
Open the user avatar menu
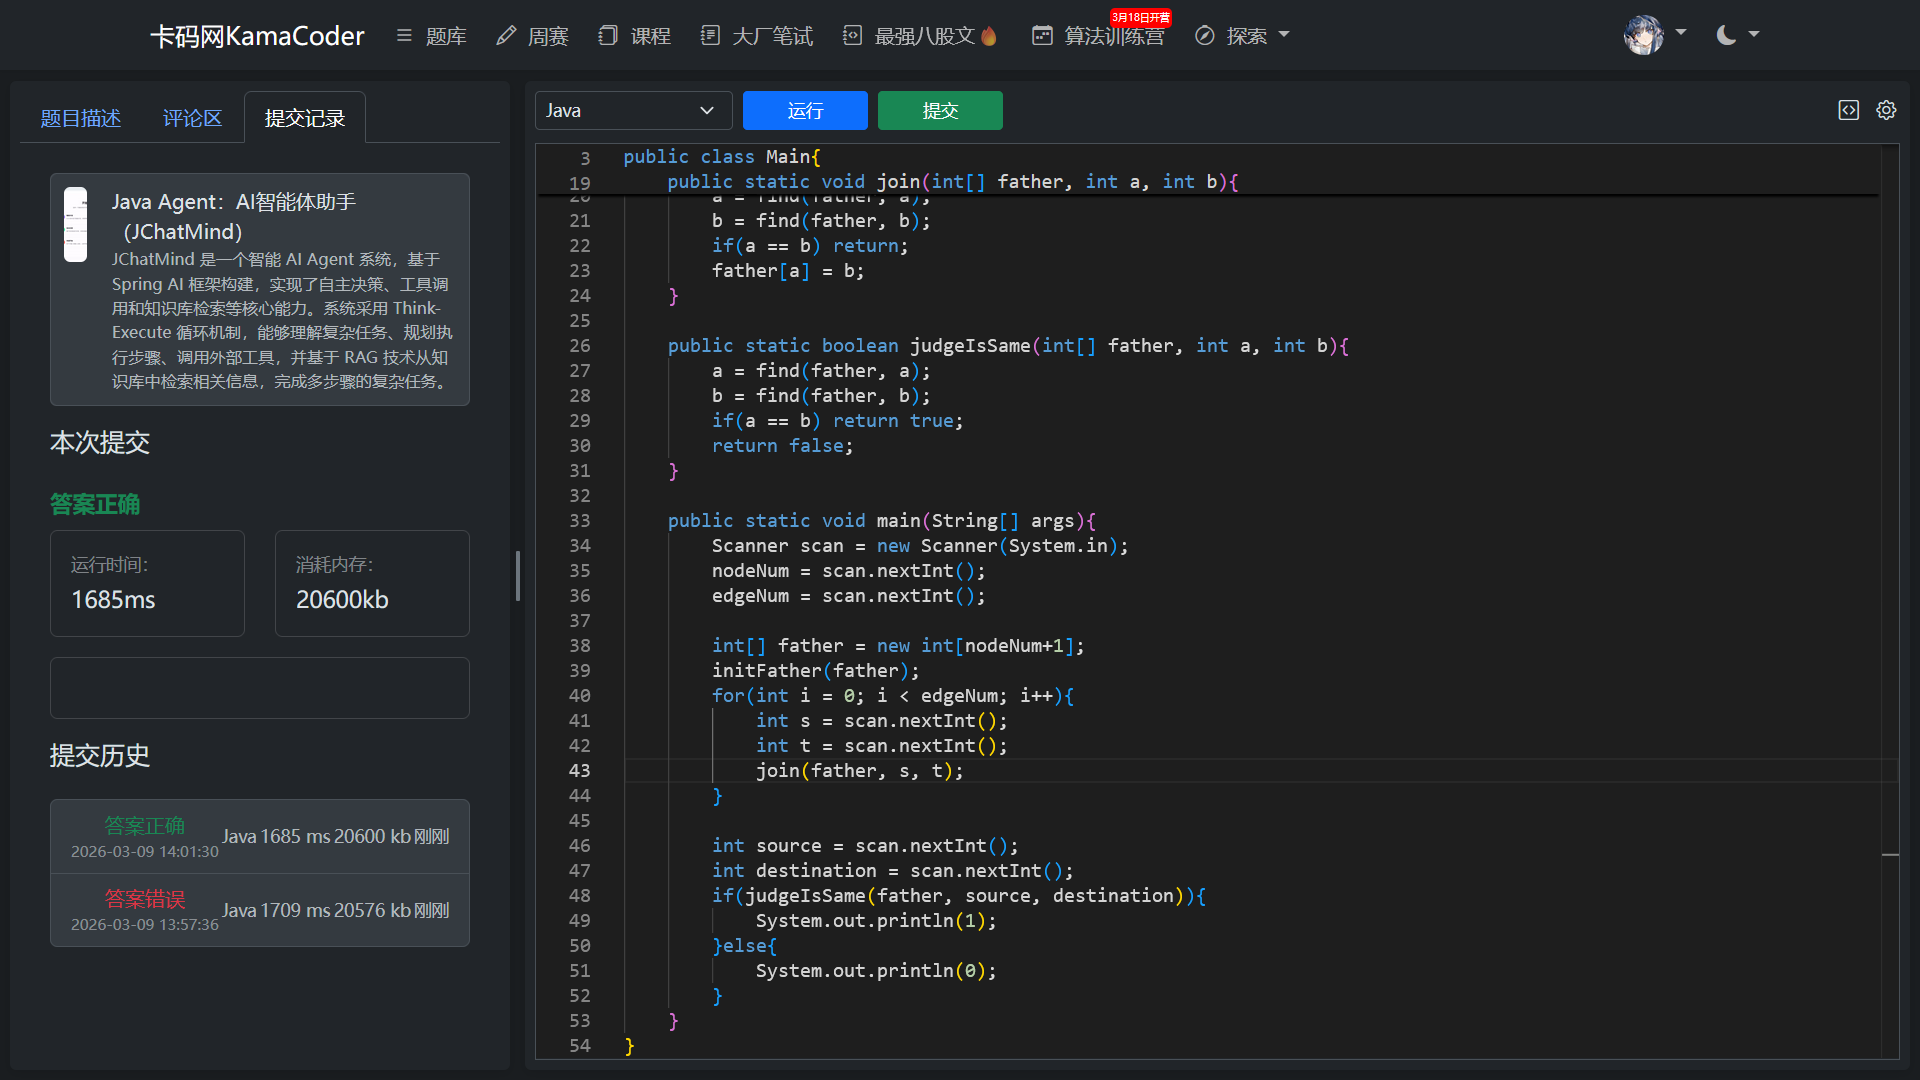coord(1644,35)
